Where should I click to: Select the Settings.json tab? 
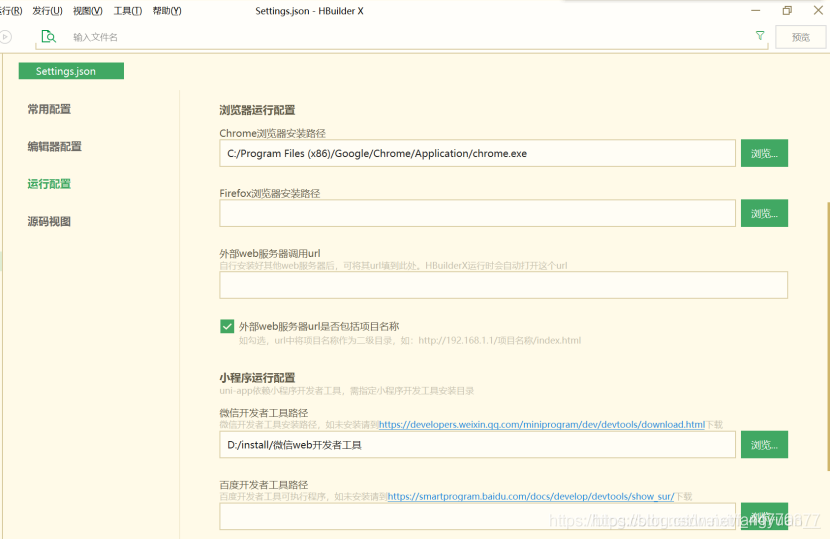pos(71,71)
